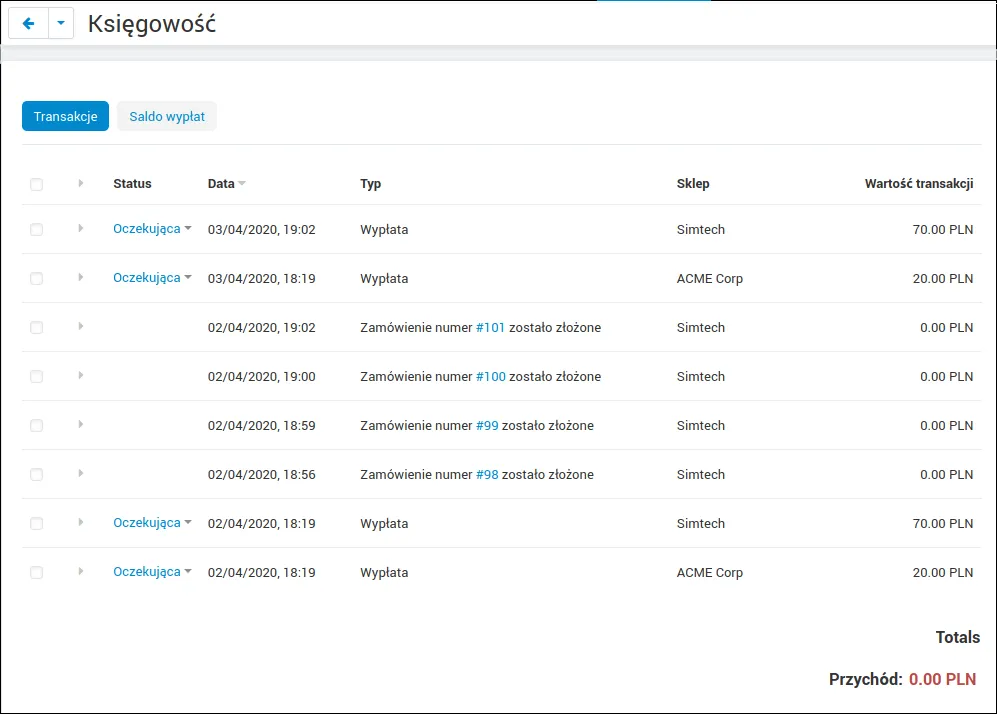997x714 pixels.
Task: Click the Księgowość page title
Action: tap(152, 24)
